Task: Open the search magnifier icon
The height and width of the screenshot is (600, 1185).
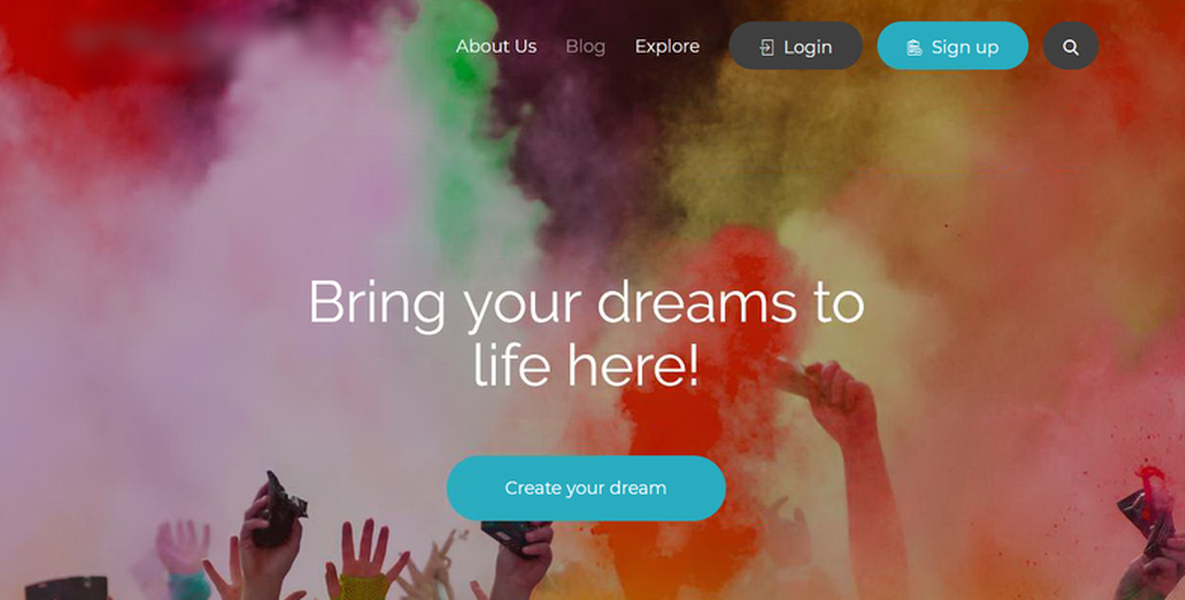Action: click(1070, 47)
